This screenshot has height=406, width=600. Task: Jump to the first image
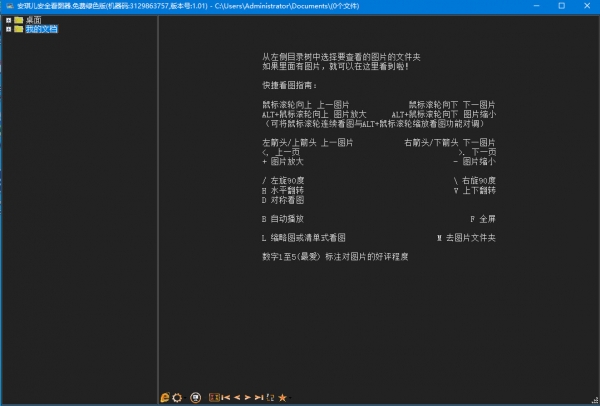pos(226,398)
